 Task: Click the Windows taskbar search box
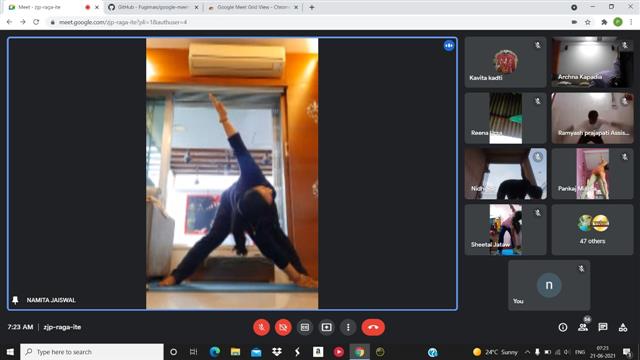pyautogui.click(x=92, y=352)
